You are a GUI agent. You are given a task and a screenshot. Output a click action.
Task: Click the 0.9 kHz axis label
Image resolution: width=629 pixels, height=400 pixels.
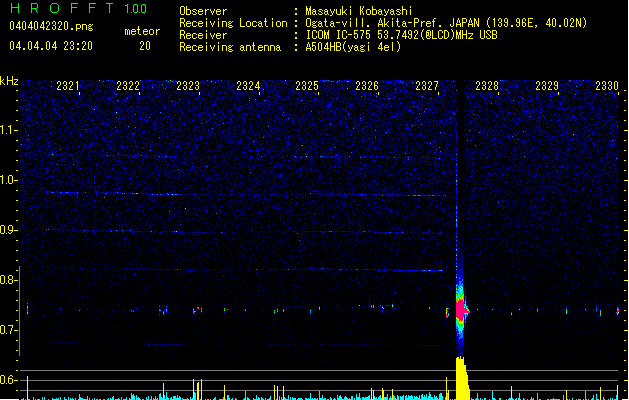[8, 230]
